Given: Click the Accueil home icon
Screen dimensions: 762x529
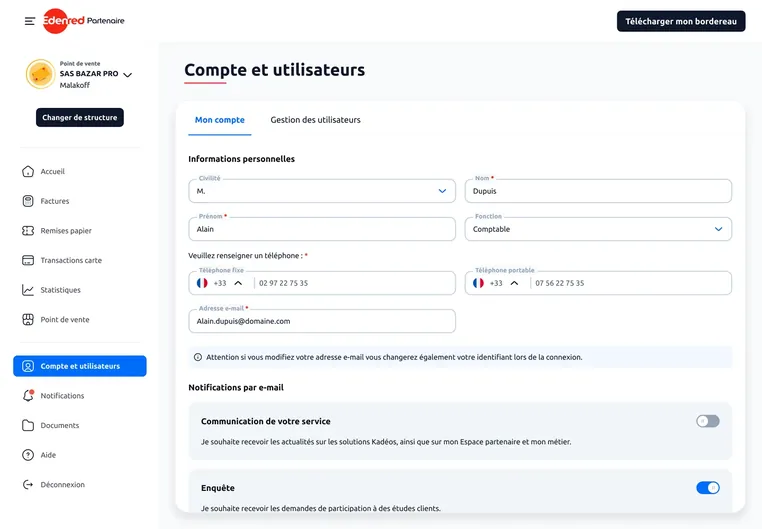Looking at the screenshot, I should pyautogui.click(x=28, y=171).
